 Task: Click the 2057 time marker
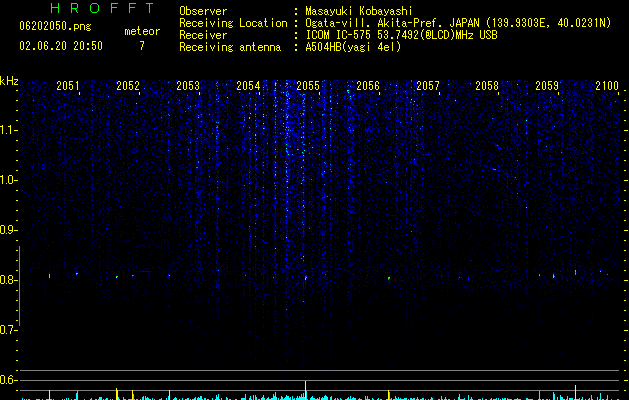[x=428, y=86]
